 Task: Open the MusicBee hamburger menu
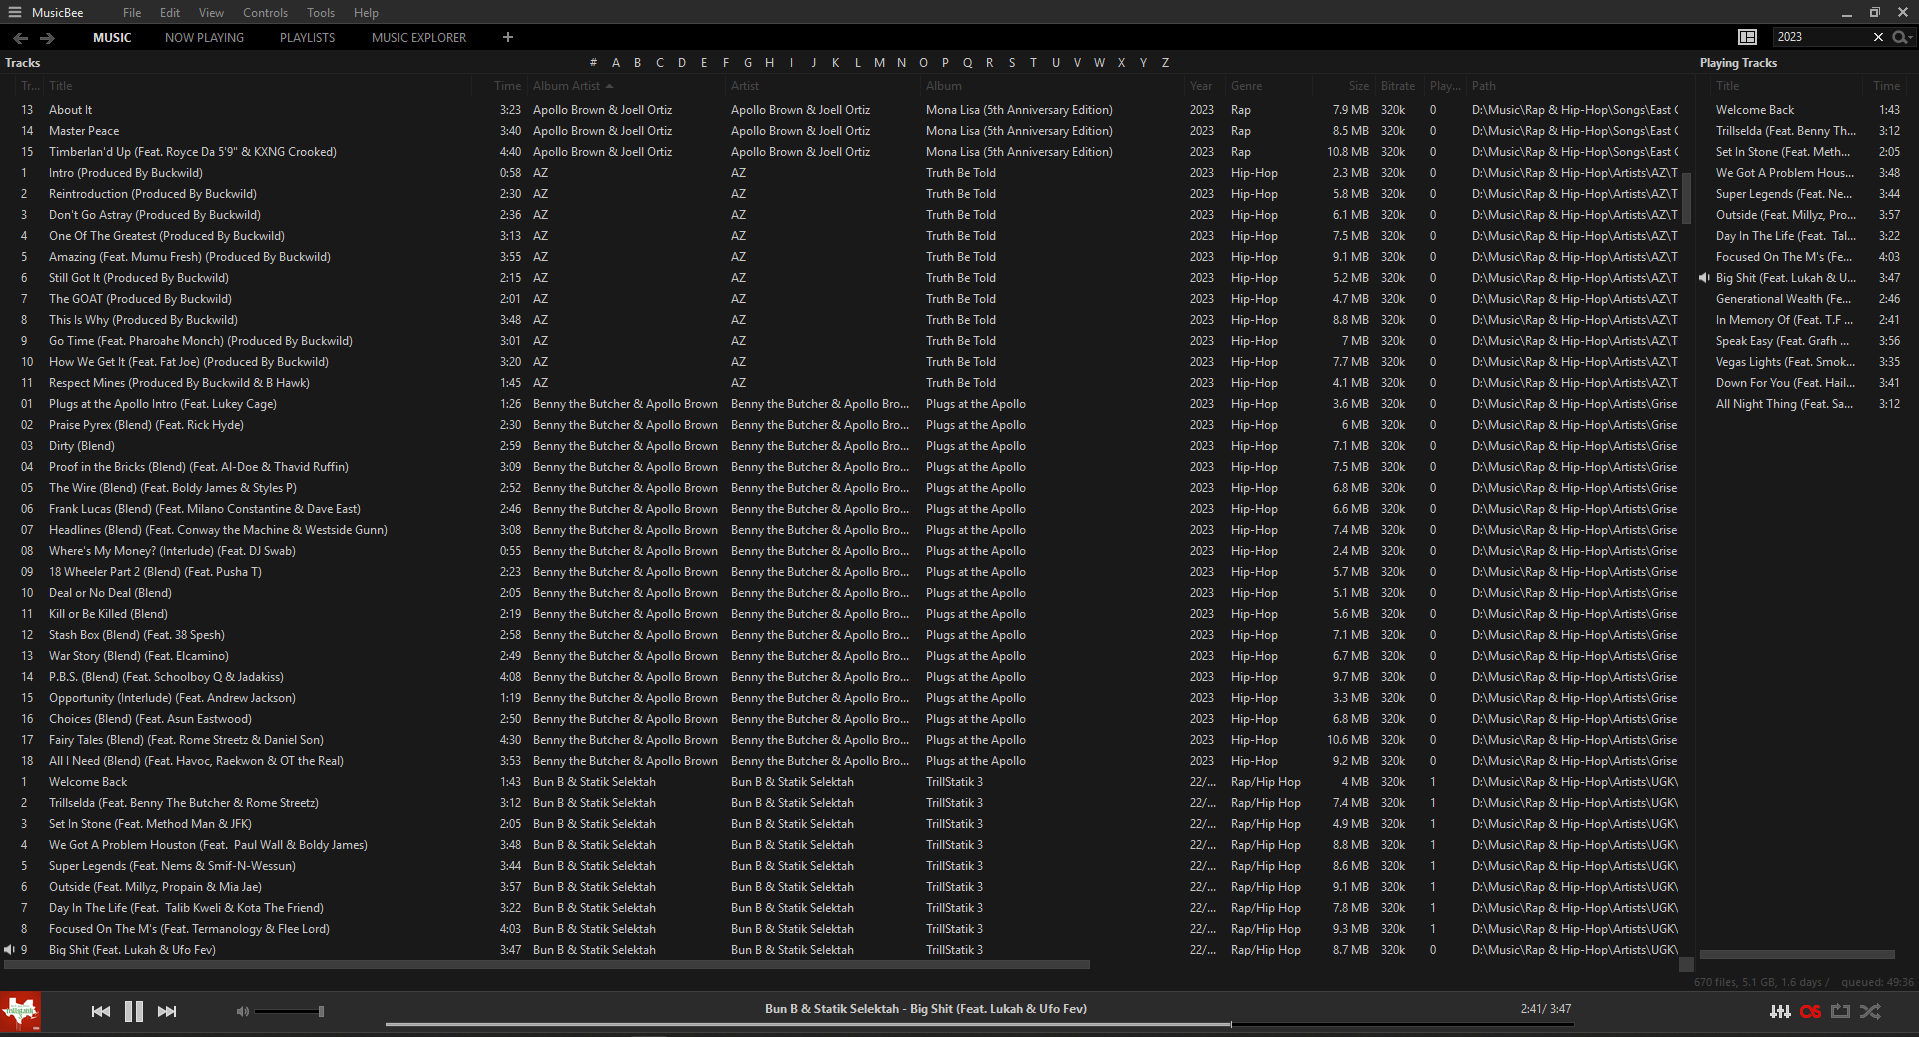[15, 12]
